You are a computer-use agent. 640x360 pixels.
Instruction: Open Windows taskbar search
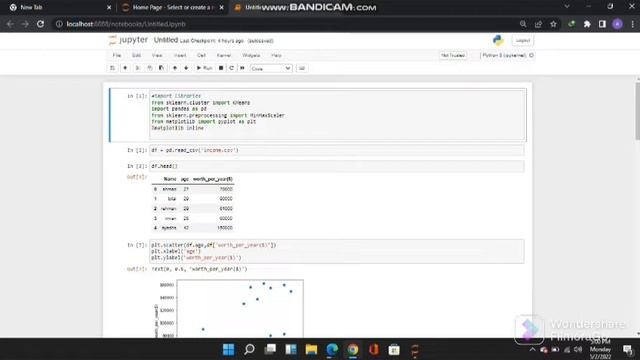click(x=249, y=349)
